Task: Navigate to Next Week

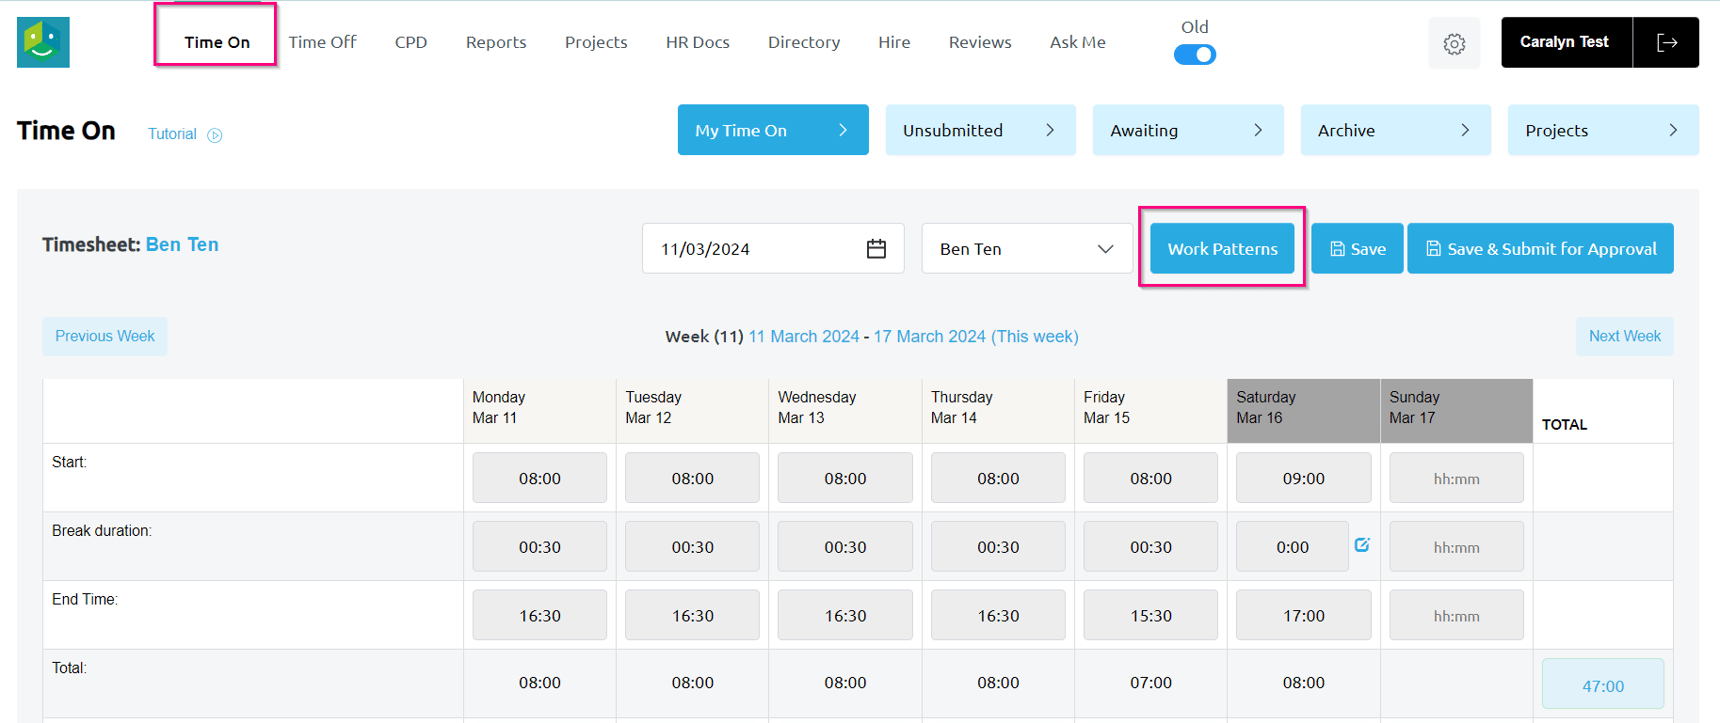Action: pyautogui.click(x=1624, y=336)
